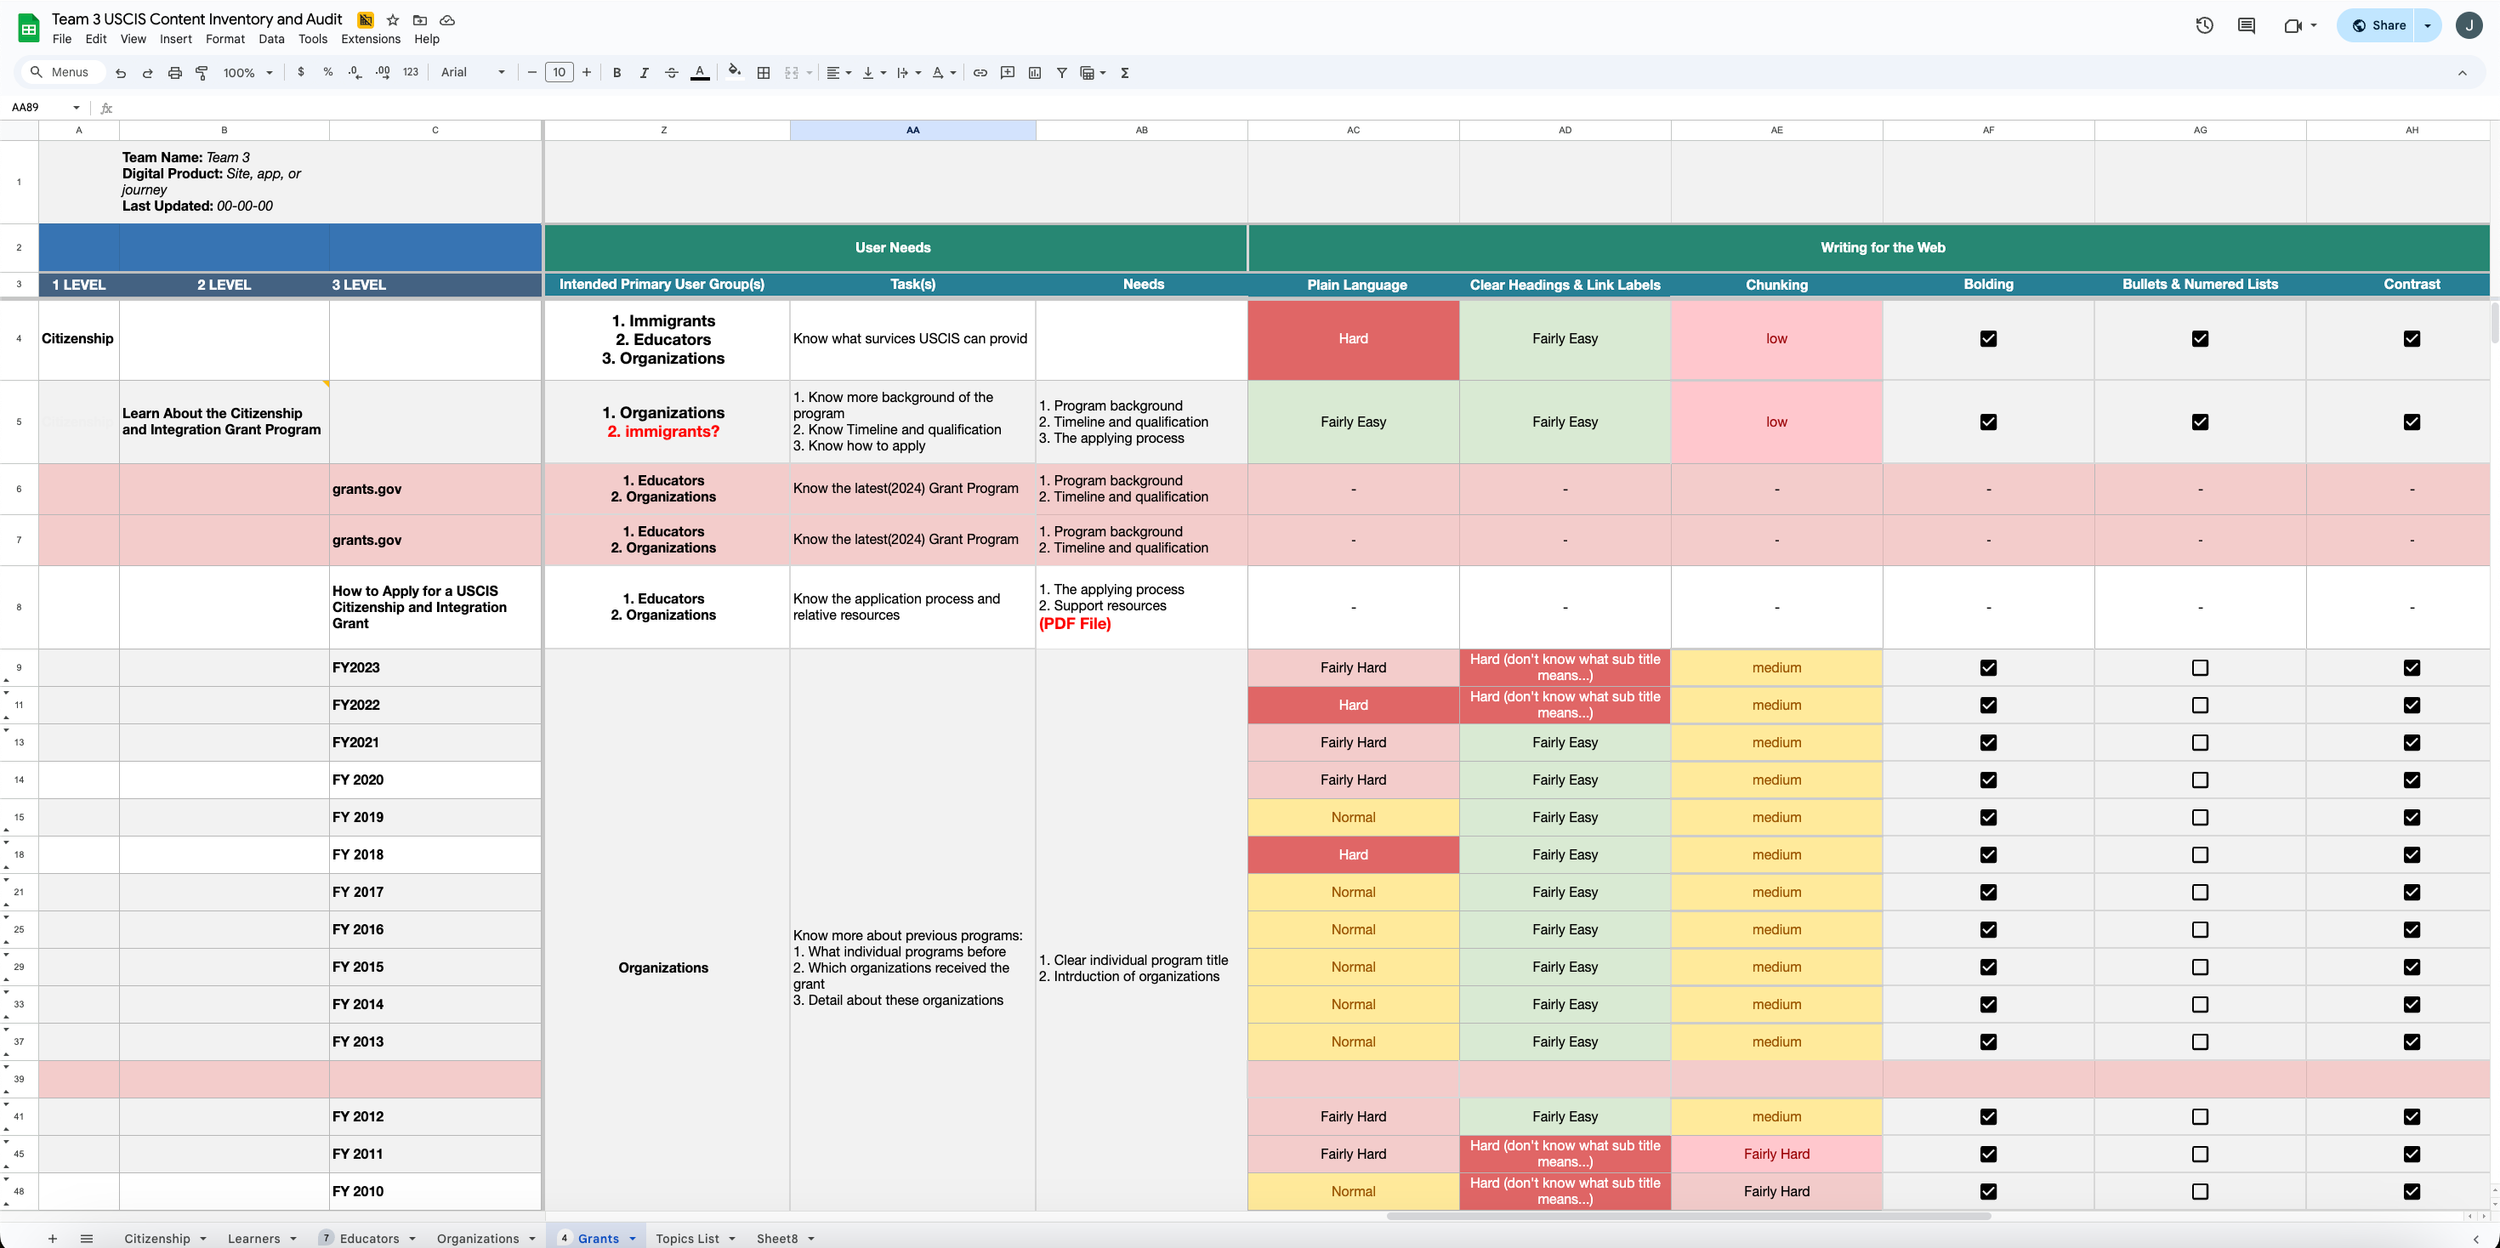Open the borders tool
The image size is (2500, 1248).
pos(763,73)
